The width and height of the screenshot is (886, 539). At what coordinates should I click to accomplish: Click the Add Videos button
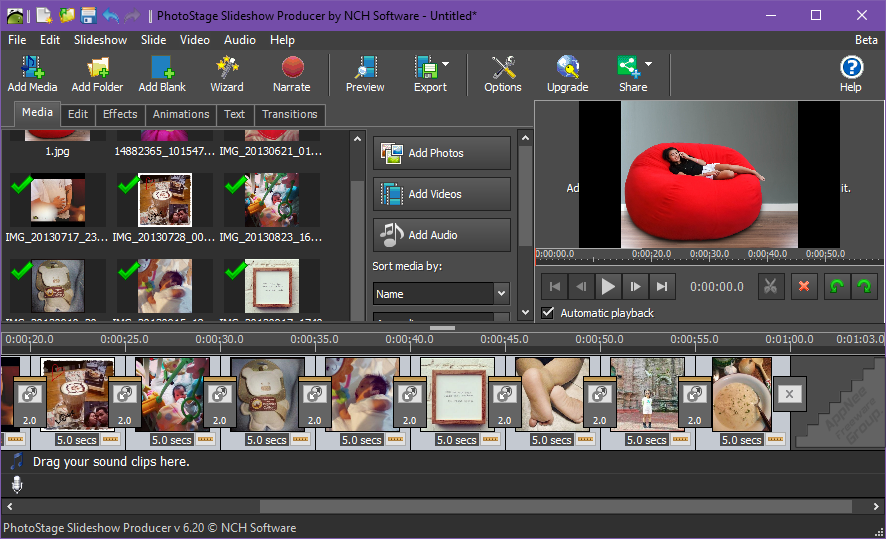point(441,194)
